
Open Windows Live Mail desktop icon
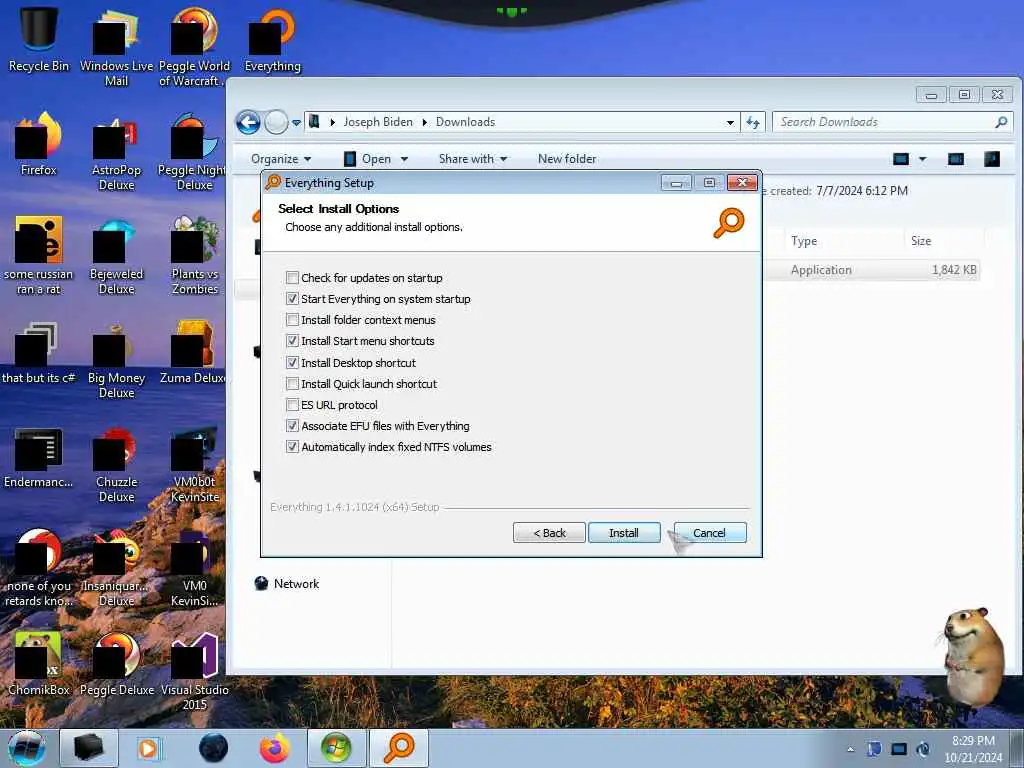(x=116, y=47)
